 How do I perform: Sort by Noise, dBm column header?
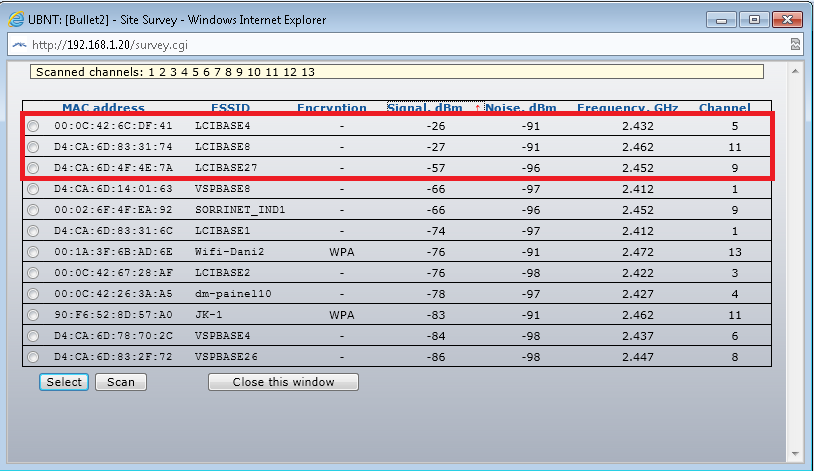[x=521, y=107]
